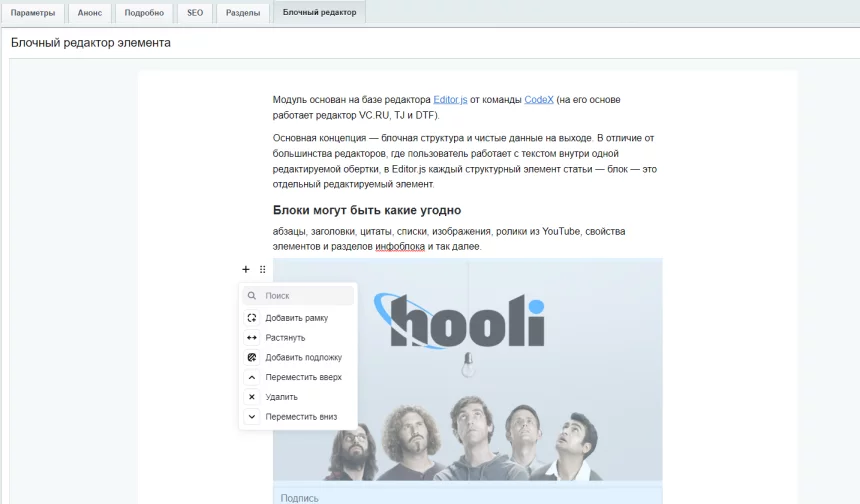Follow the 'Editor.js' hyperlink
Screen dimensions: 860x504
coord(450,100)
